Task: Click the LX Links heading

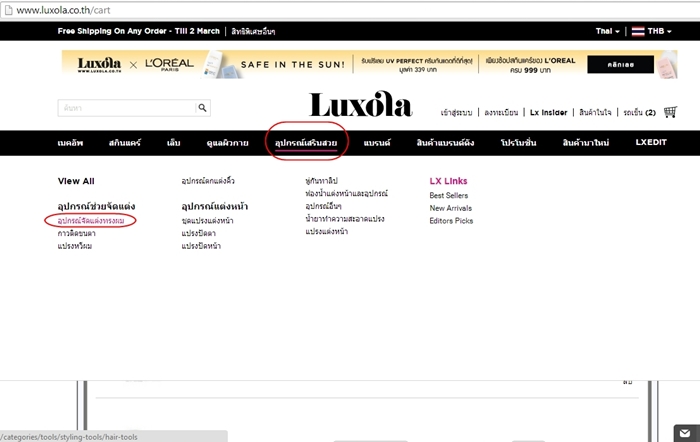Action: point(448,181)
